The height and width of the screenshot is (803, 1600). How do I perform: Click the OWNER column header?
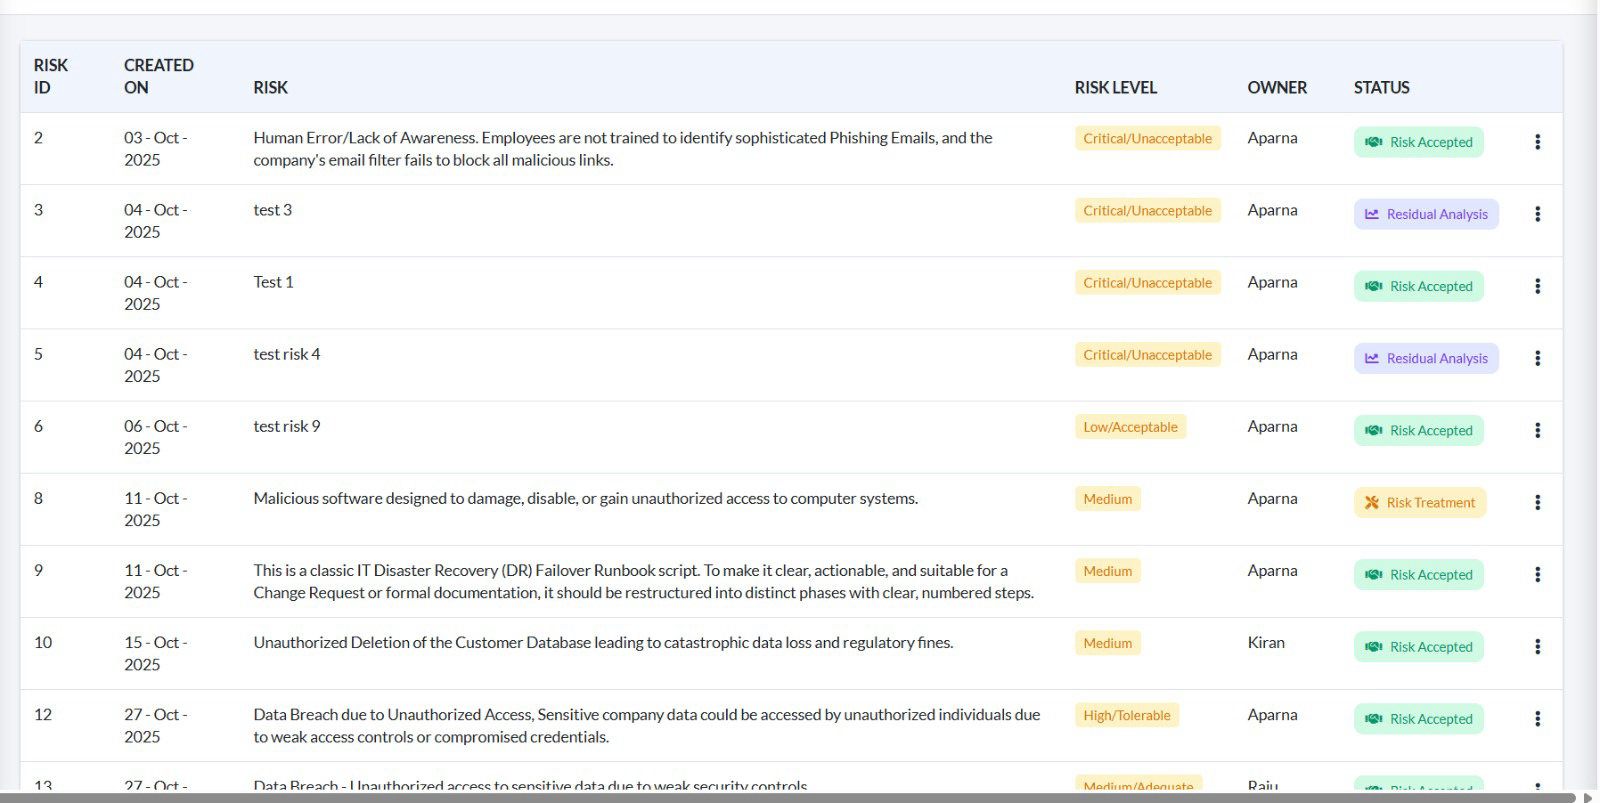click(x=1277, y=88)
